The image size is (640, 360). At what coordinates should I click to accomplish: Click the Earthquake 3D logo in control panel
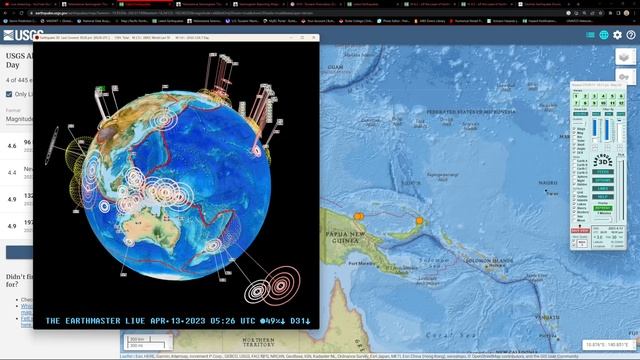point(603,161)
